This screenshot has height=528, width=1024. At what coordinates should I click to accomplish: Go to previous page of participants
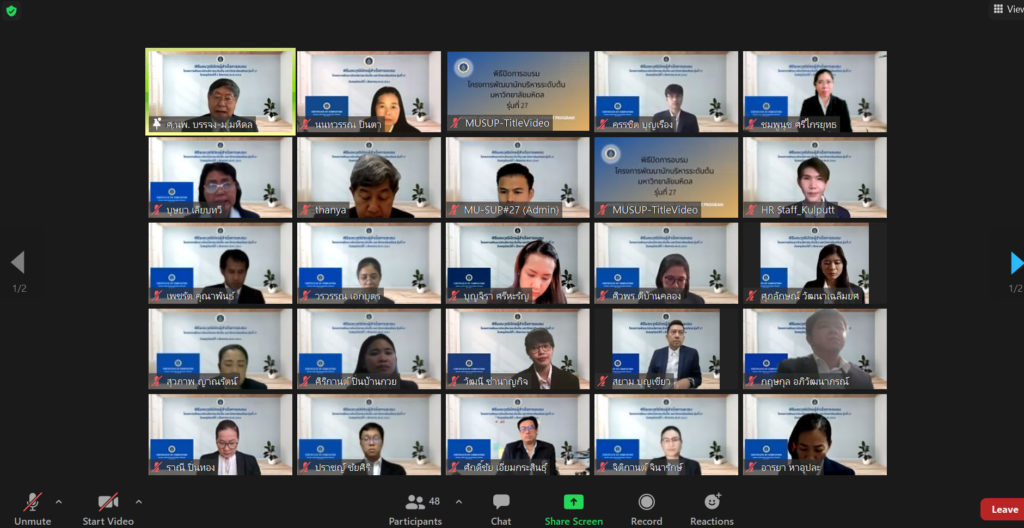pyautogui.click(x=17, y=263)
